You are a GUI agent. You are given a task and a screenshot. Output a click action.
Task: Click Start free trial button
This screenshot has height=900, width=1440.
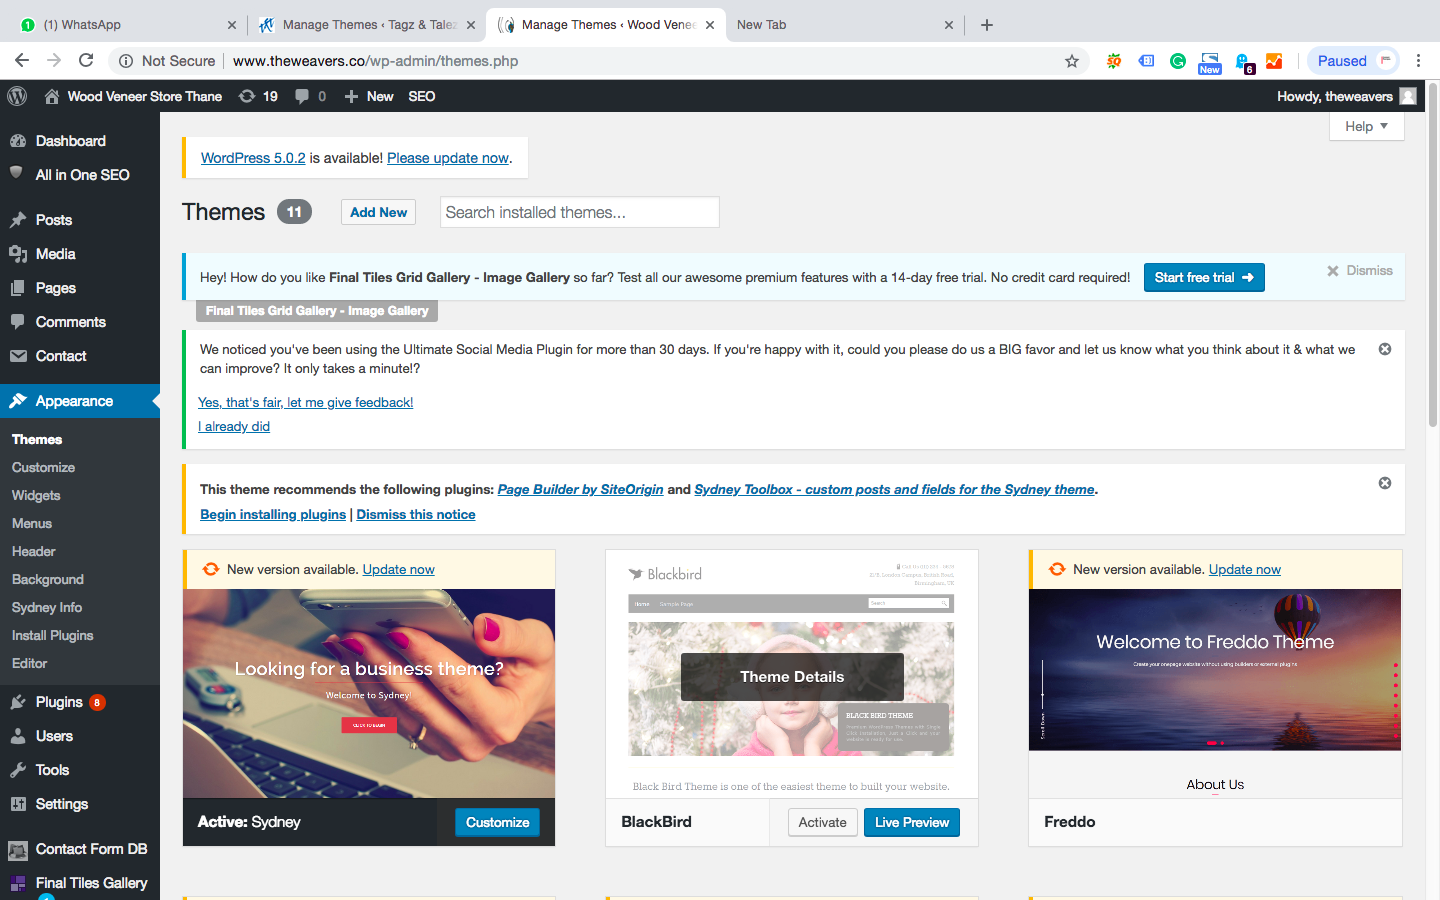tap(1204, 277)
